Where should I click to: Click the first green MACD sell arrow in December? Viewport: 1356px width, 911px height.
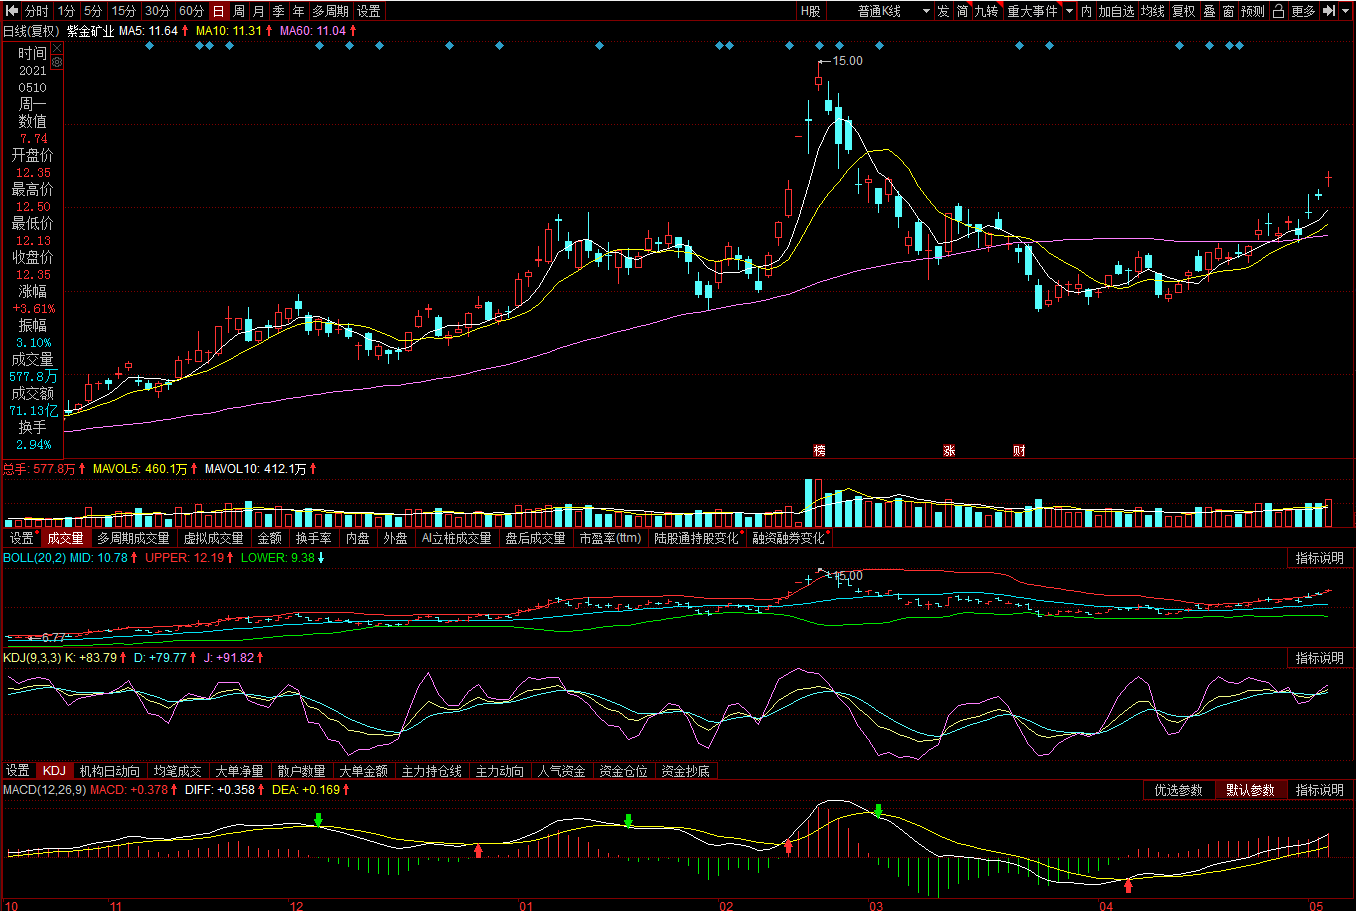(x=318, y=820)
